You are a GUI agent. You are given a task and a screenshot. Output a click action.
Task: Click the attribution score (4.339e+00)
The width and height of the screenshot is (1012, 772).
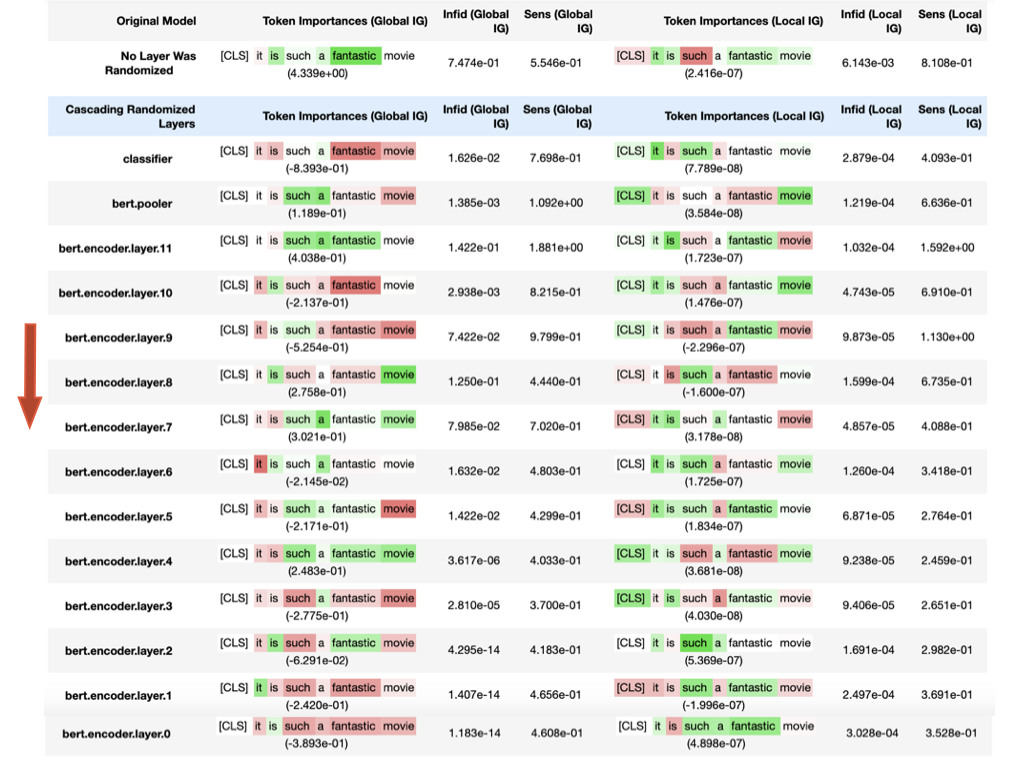click(x=316, y=73)
